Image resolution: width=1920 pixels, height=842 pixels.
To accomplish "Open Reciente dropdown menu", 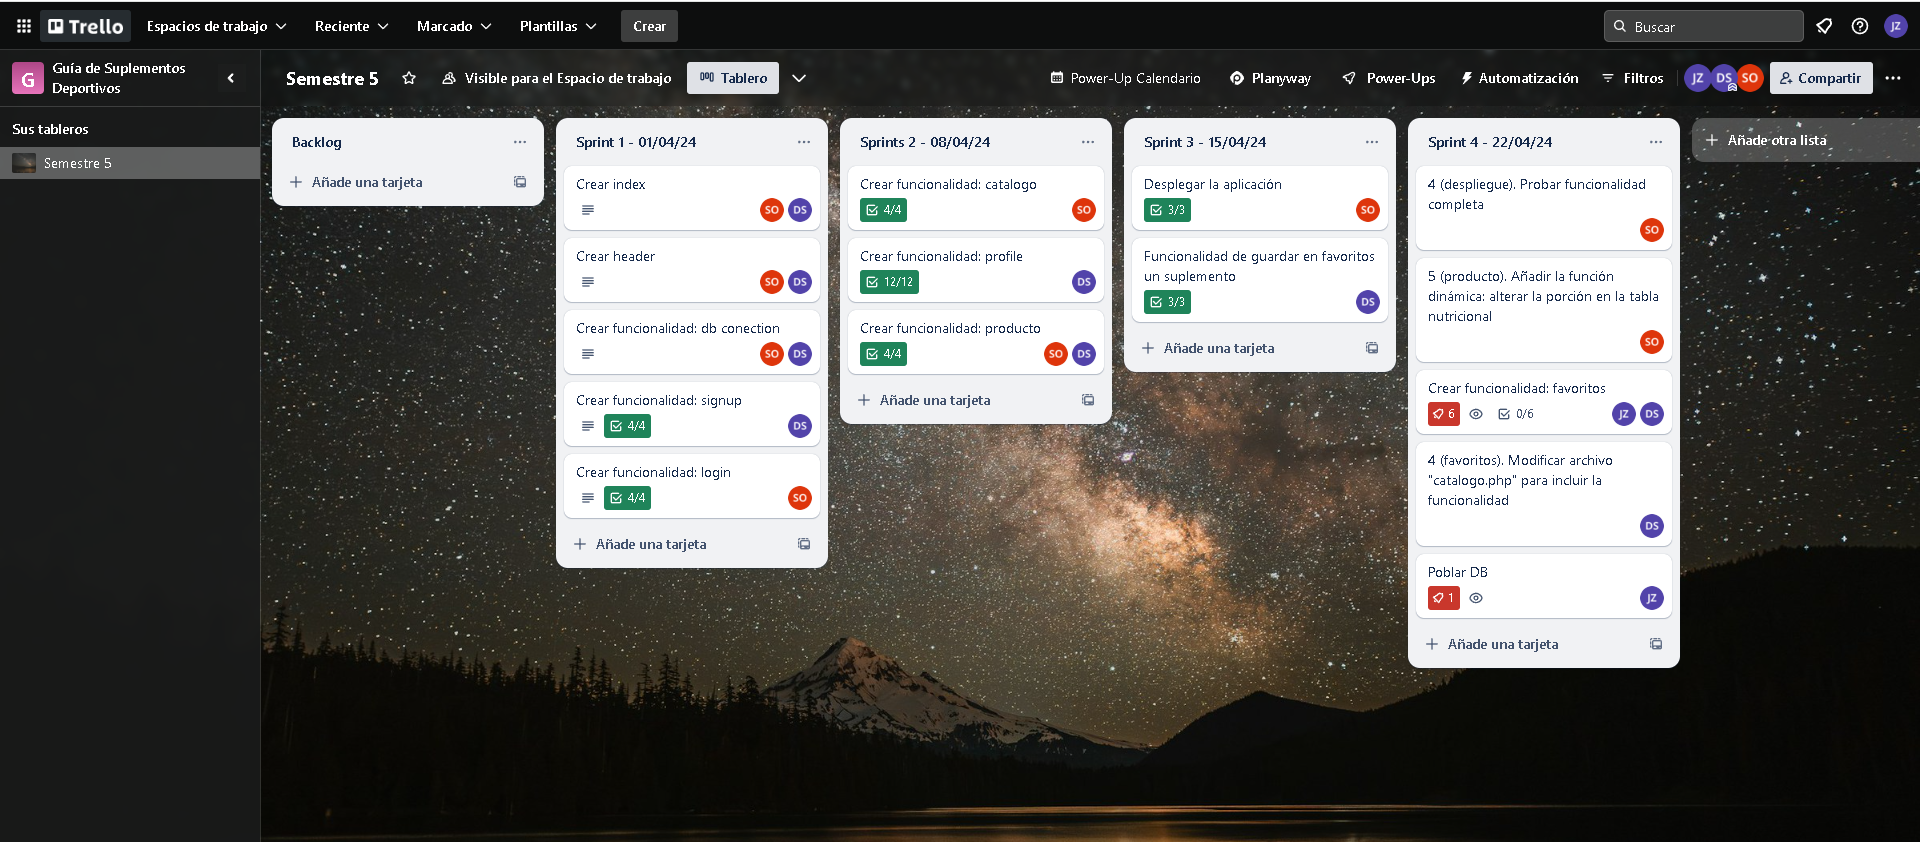I will (351, 26).
